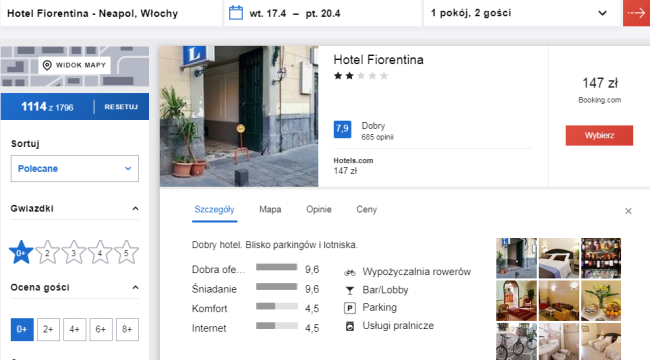Open the twin beds thumbnail photo
This screenshot has width=650, height=360.
(x=601, y=341)
